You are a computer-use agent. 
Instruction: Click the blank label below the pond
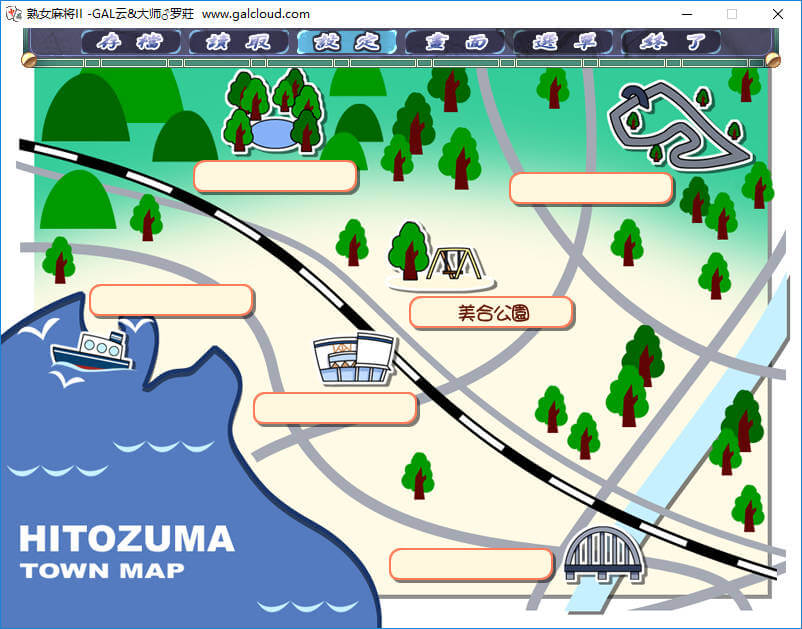click(x=275, y=176)
